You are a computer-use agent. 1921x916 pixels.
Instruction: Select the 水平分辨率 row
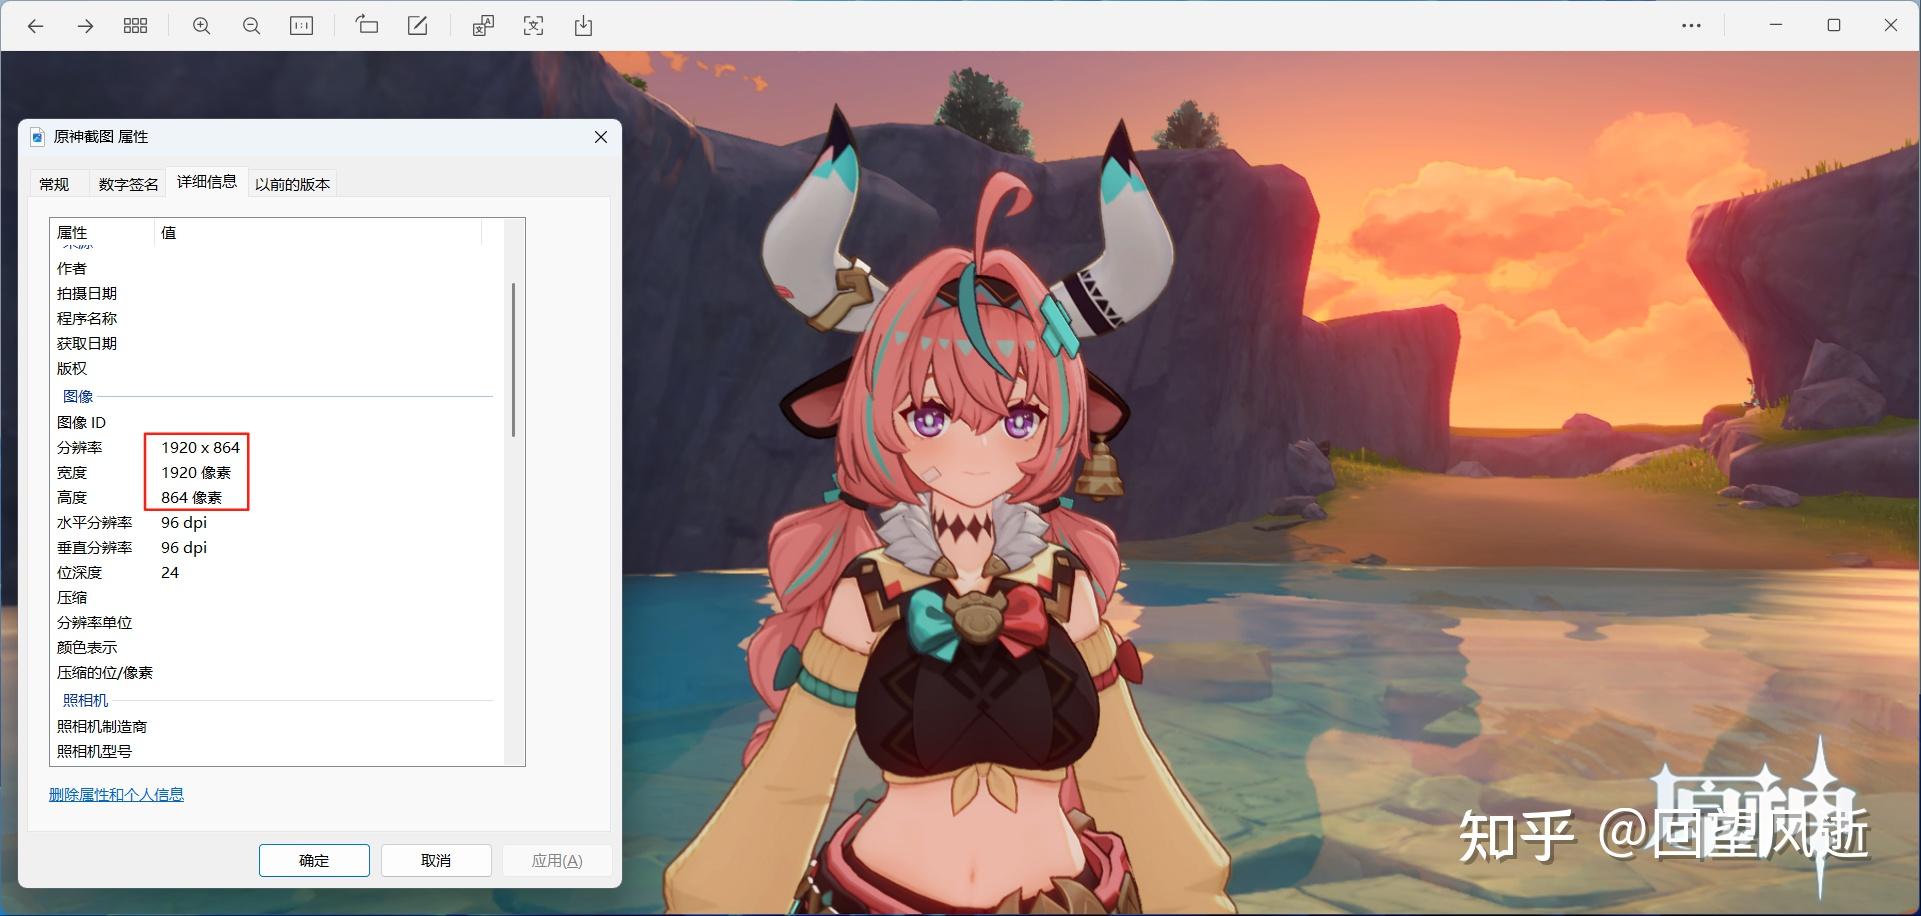pos(277,522)
